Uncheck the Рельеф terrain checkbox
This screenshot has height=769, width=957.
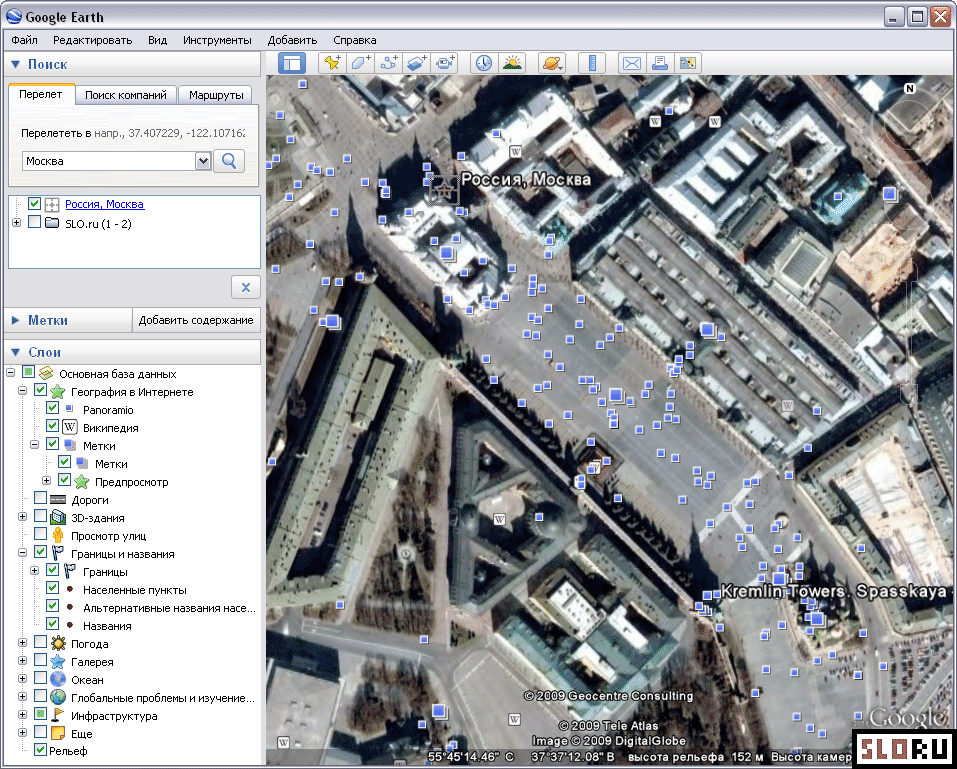(x=40, y=749)
